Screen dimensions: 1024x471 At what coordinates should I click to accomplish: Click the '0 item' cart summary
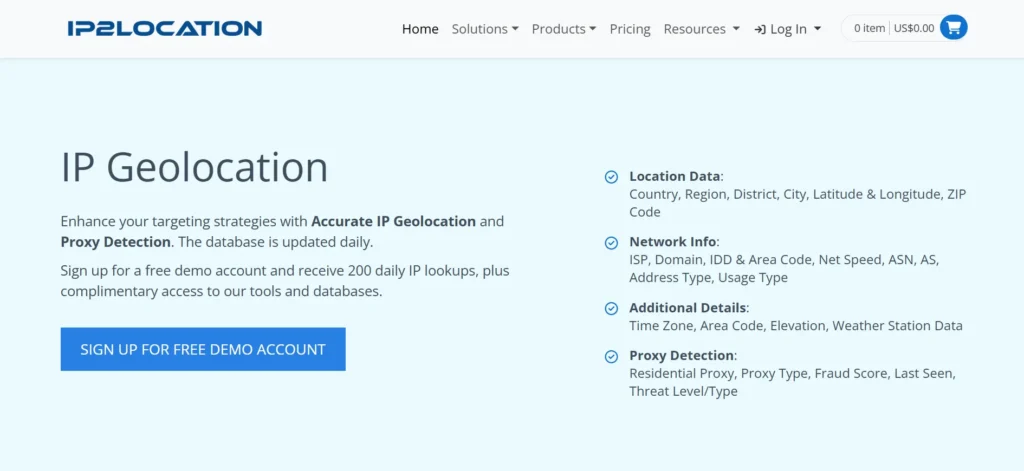[869, 28]
